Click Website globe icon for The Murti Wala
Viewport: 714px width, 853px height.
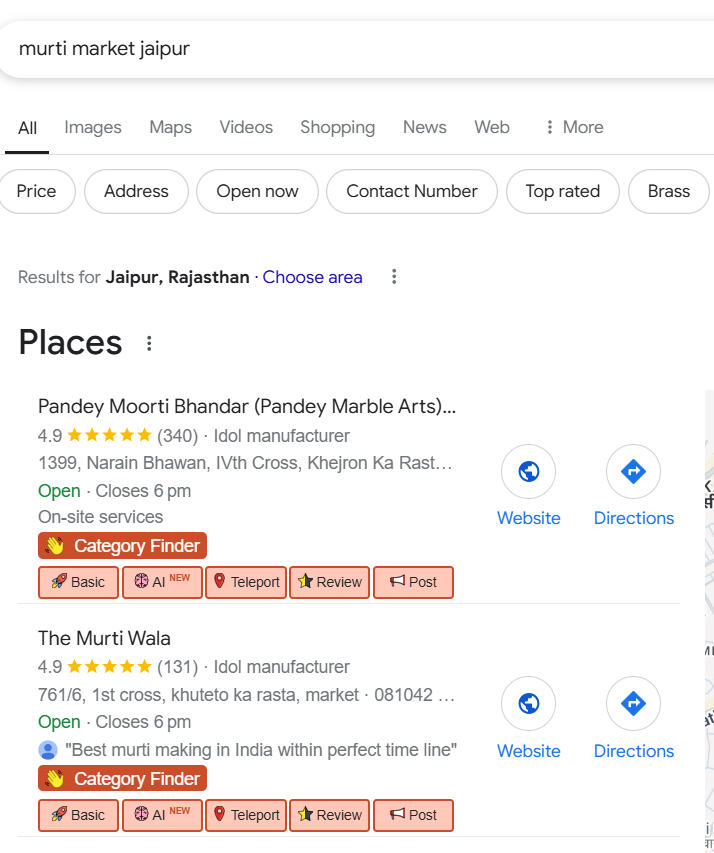coord(528,704)
